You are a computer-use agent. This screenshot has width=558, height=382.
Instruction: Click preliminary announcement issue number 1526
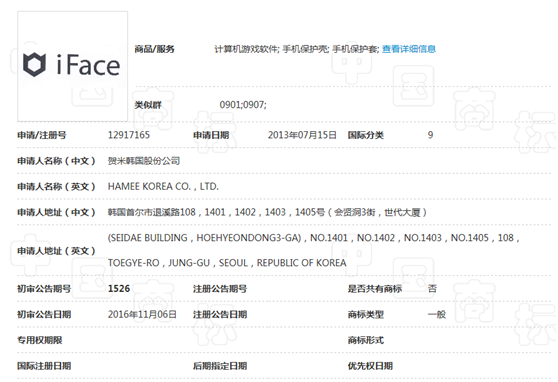click(119, 289)
